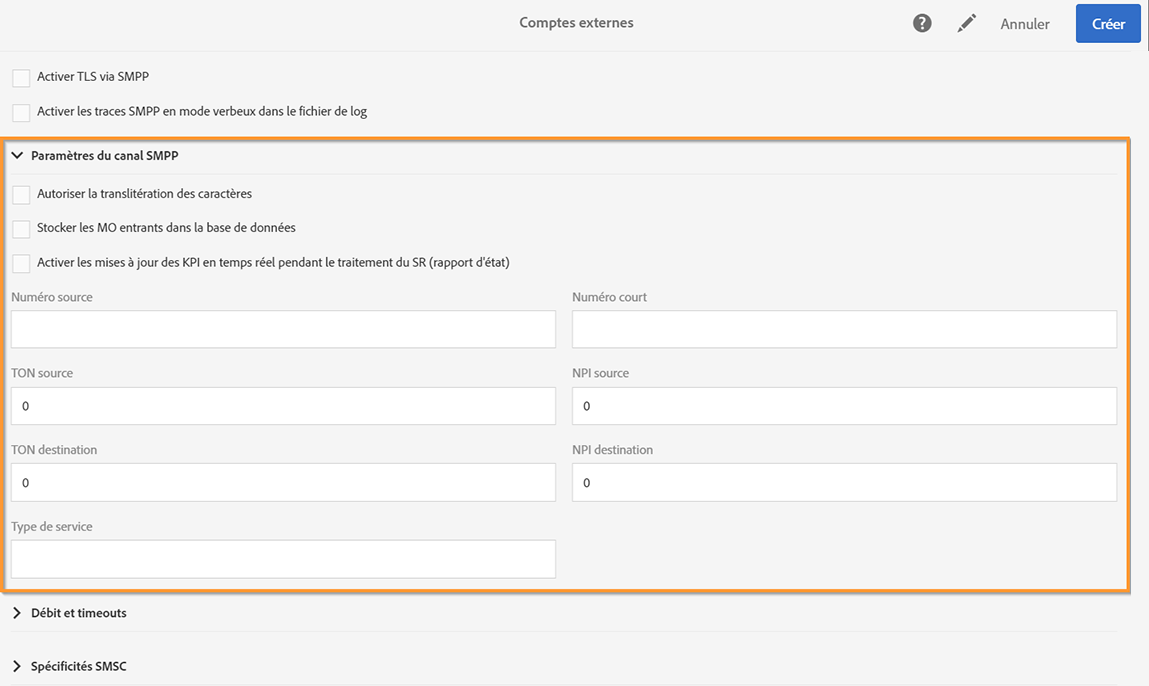Click the Annuler button
Screen dimensions: 1149x686
pyautogui.click(x=1025, y=24)
